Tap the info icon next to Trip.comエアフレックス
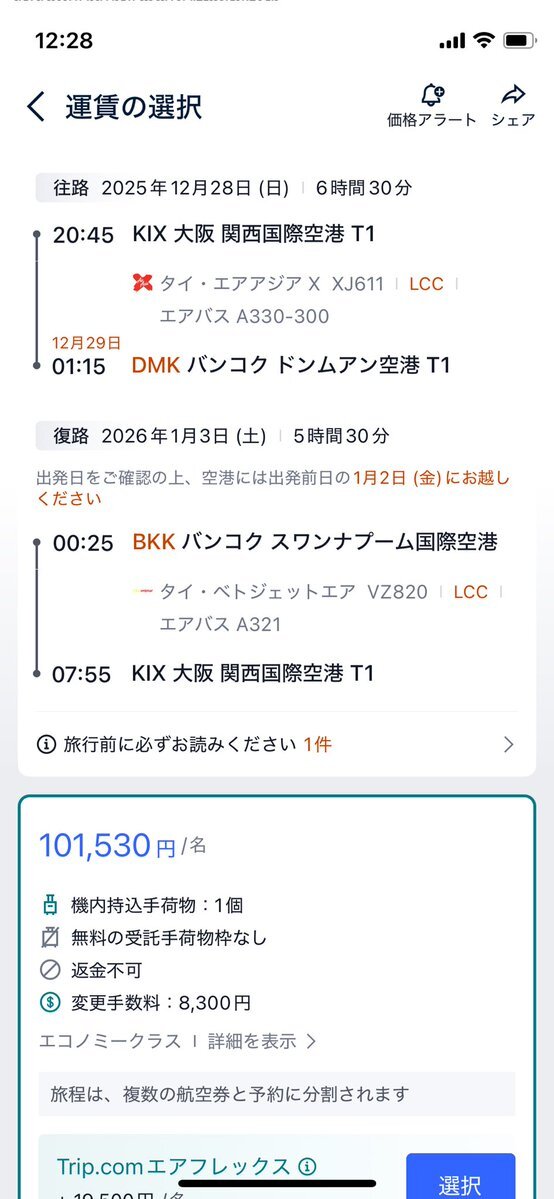554x1199 pixels. point(307,1166)
